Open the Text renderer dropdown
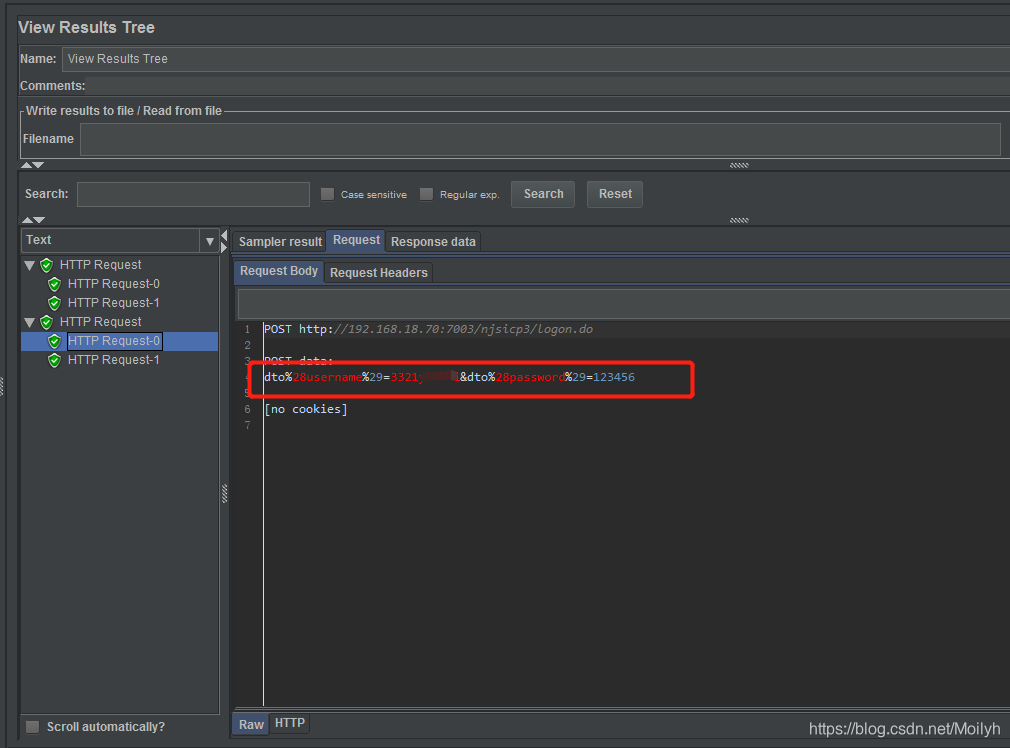1010x748 pixels. point(209,241)
